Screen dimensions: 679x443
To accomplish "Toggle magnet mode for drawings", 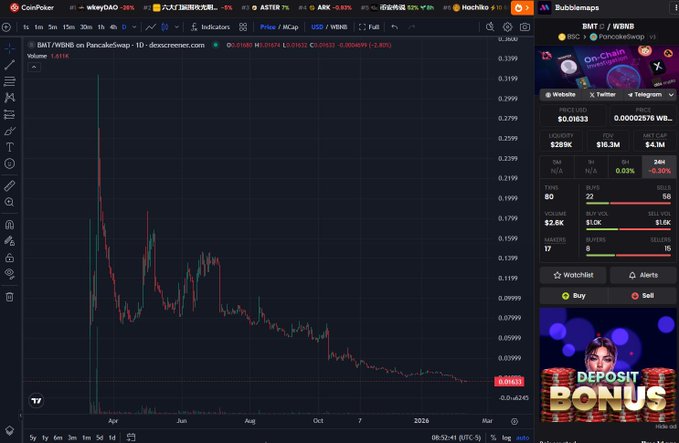I will pos(10,225).
